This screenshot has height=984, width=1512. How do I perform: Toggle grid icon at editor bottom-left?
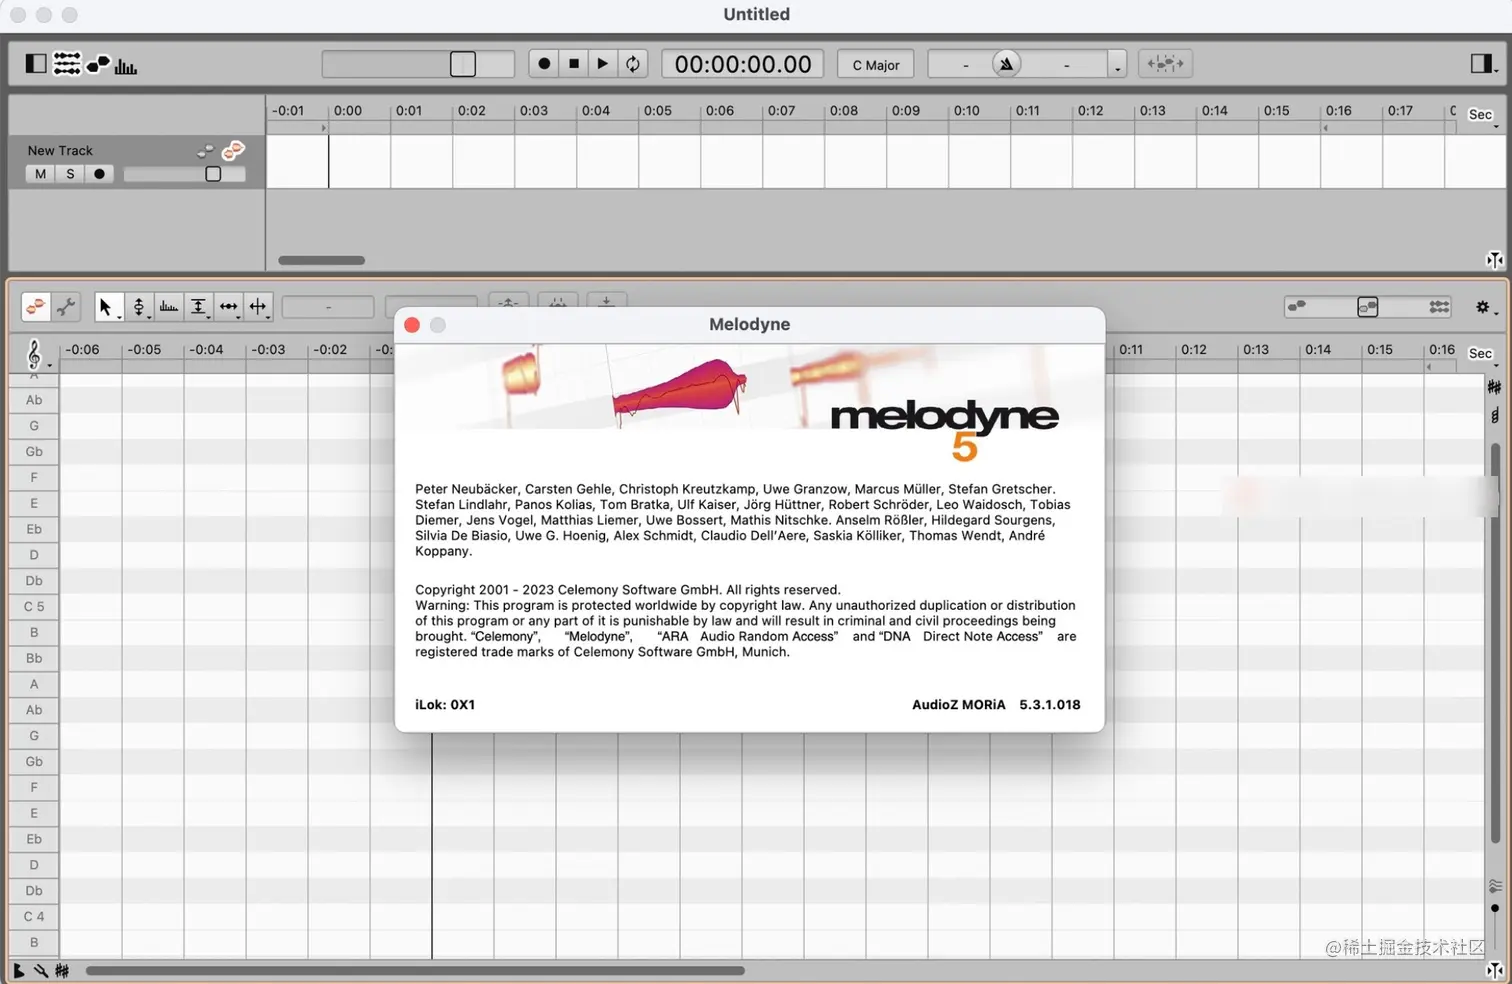pos(62,970)
